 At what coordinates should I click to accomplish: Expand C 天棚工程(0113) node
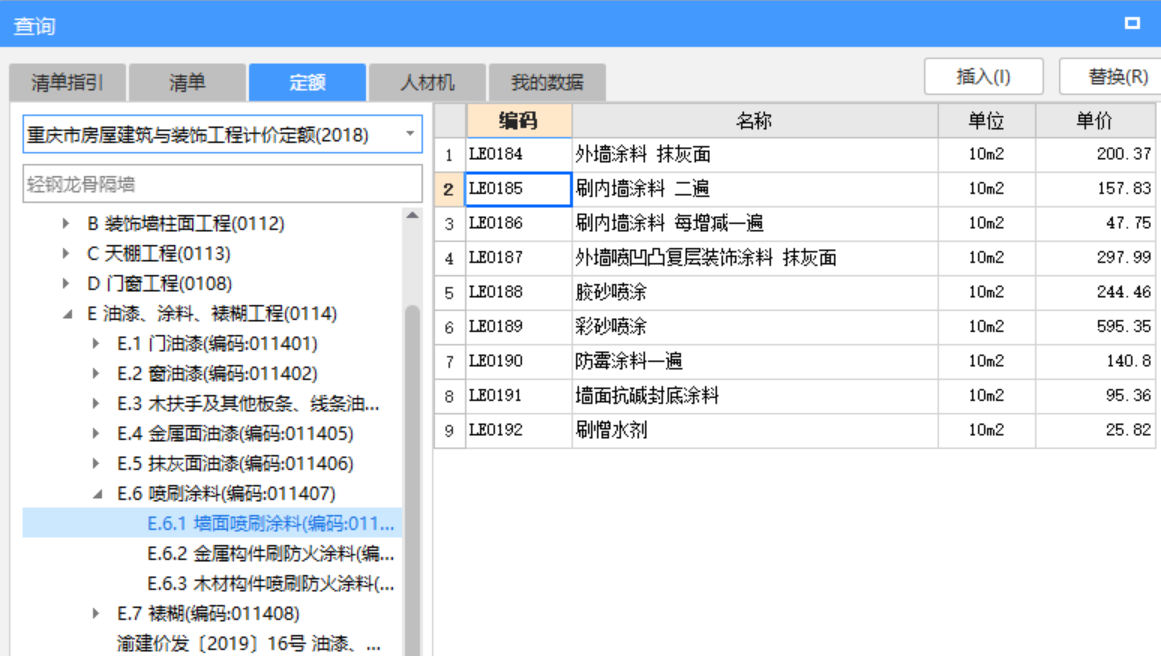pyautogui.click(x=66, y=253)
